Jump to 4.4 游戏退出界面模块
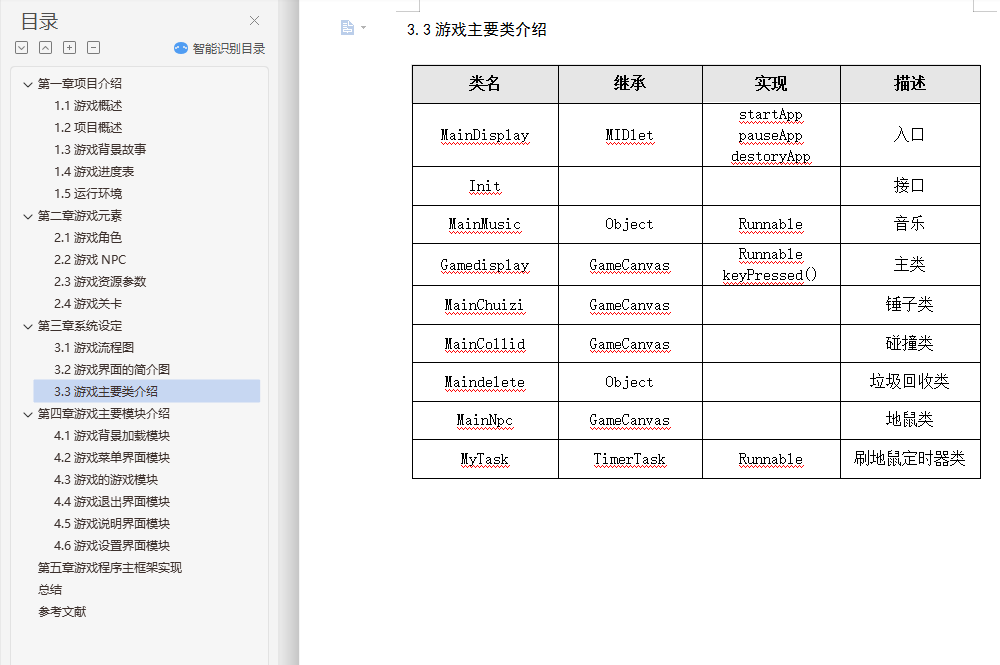 pos(112,502)
